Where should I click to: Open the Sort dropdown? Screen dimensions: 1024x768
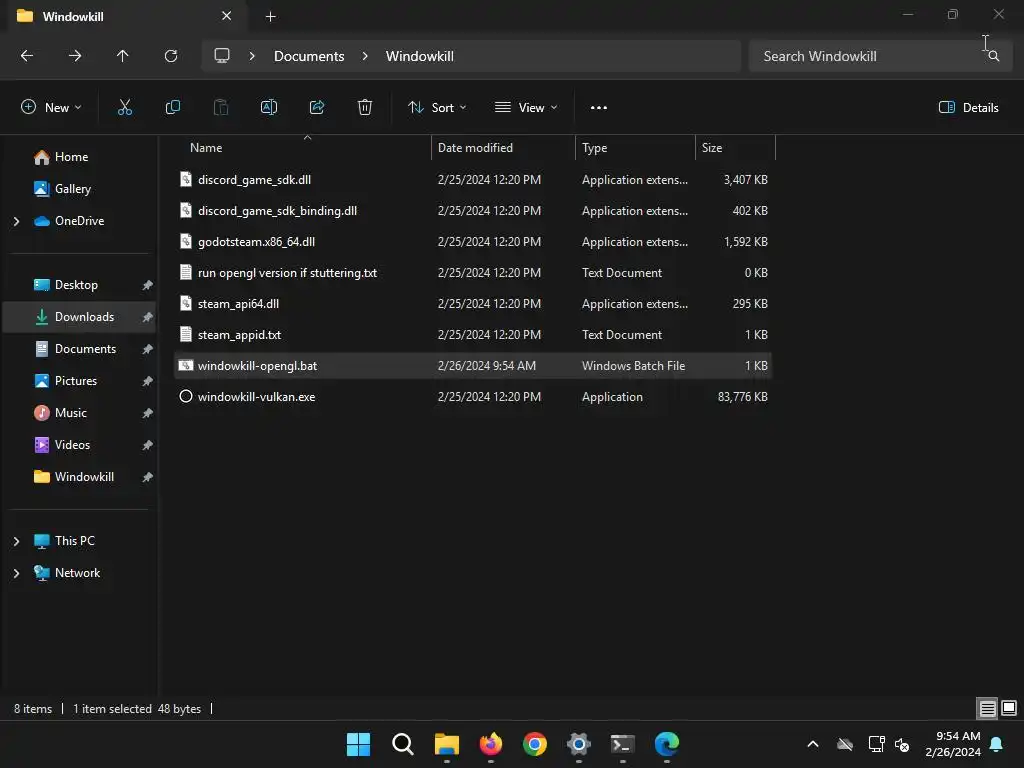click(x=437, y=108)
